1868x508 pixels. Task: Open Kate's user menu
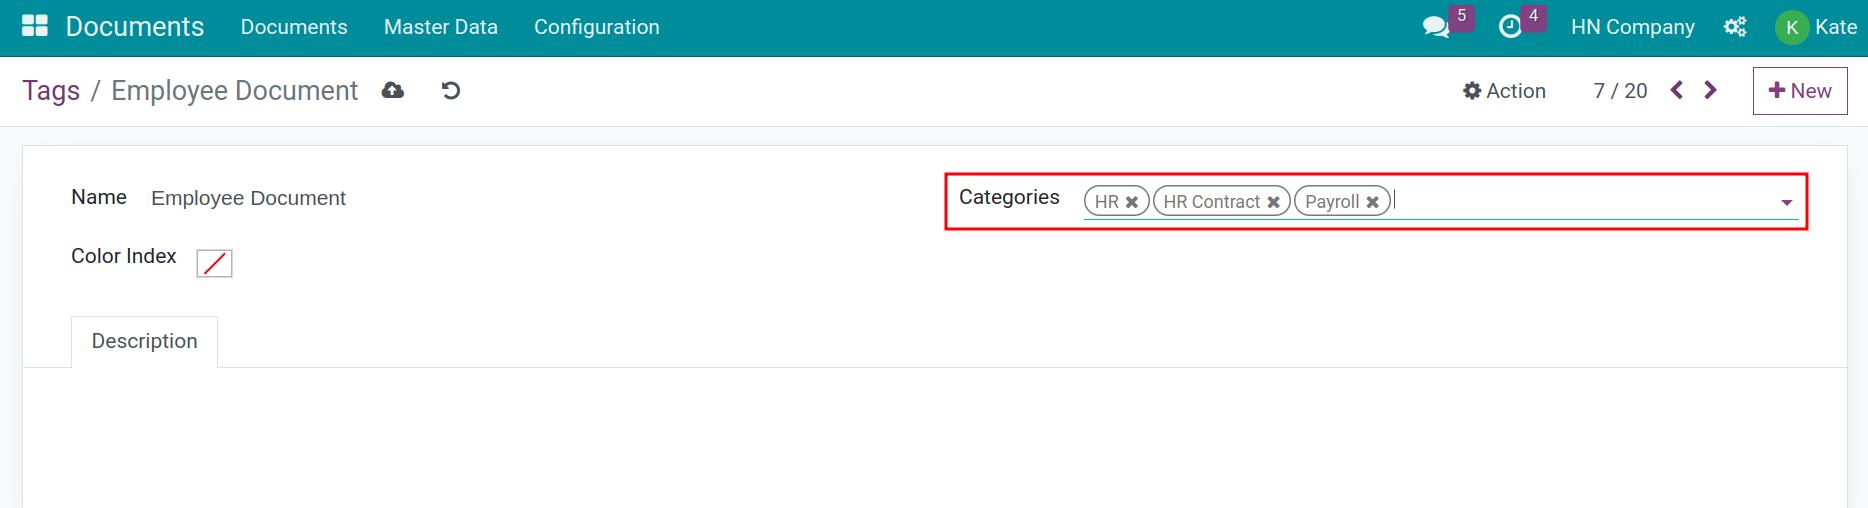[1816, 27]
